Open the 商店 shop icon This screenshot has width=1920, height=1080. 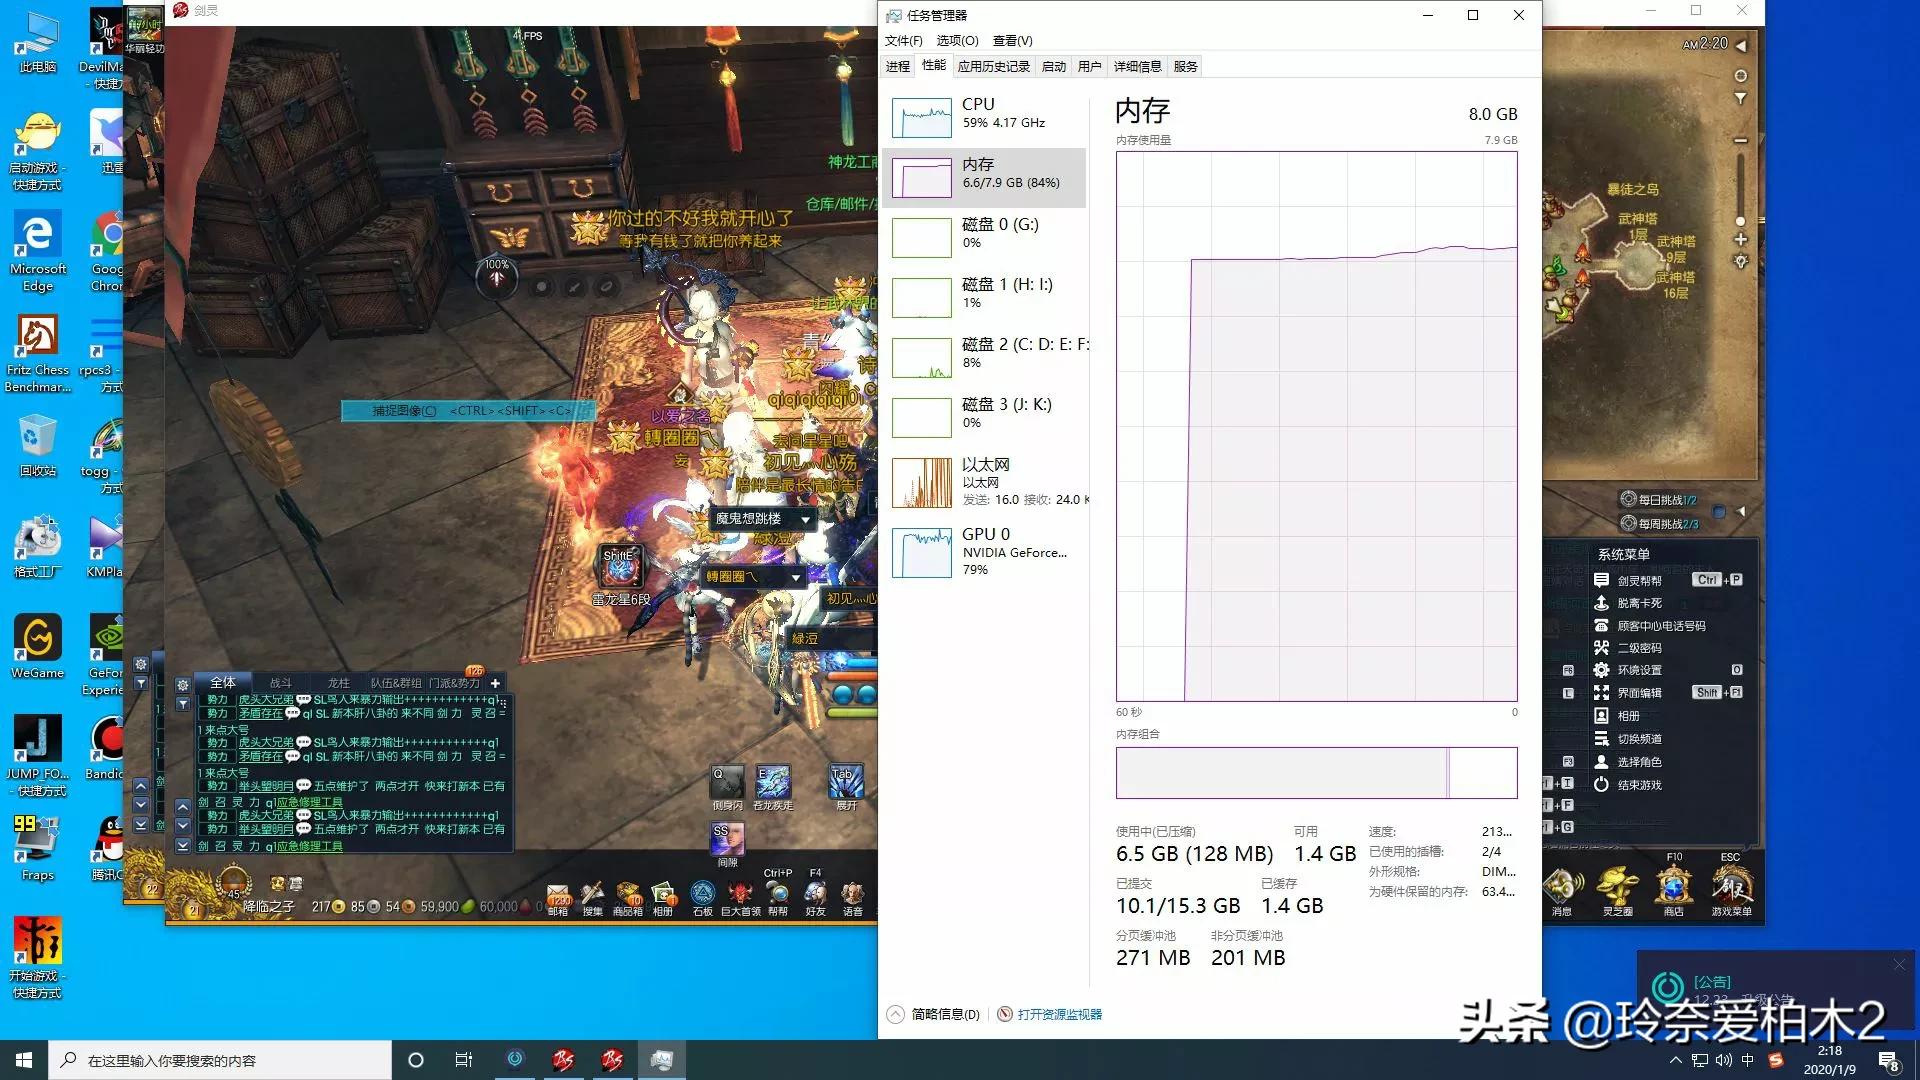(x=1673, y=887)
